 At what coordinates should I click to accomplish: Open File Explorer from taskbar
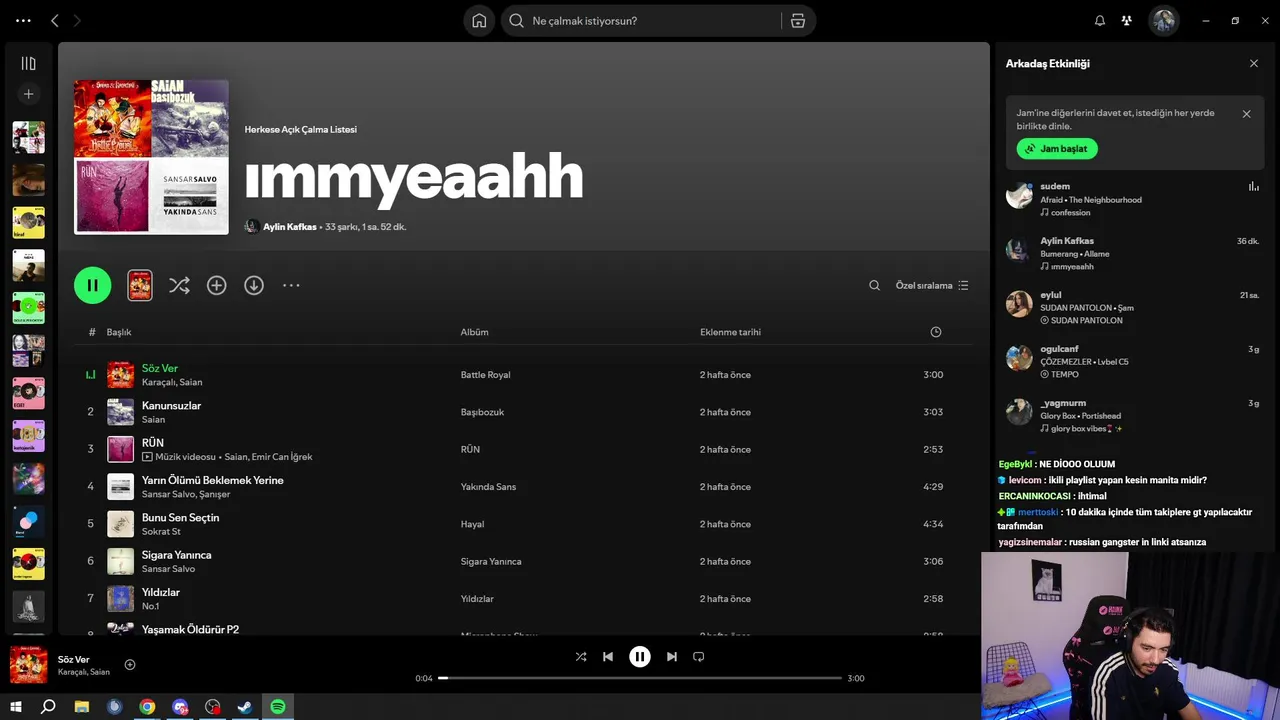[x=82, y=707]
